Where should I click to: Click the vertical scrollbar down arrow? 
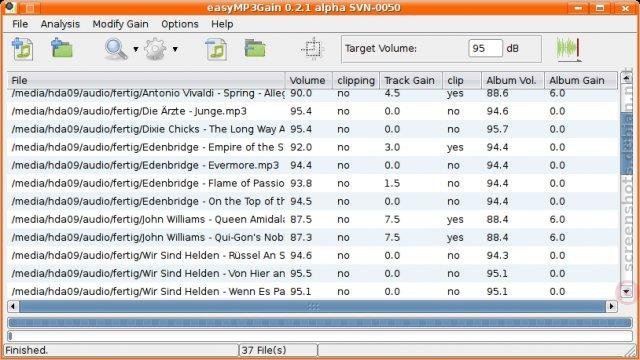pos(626,291)
